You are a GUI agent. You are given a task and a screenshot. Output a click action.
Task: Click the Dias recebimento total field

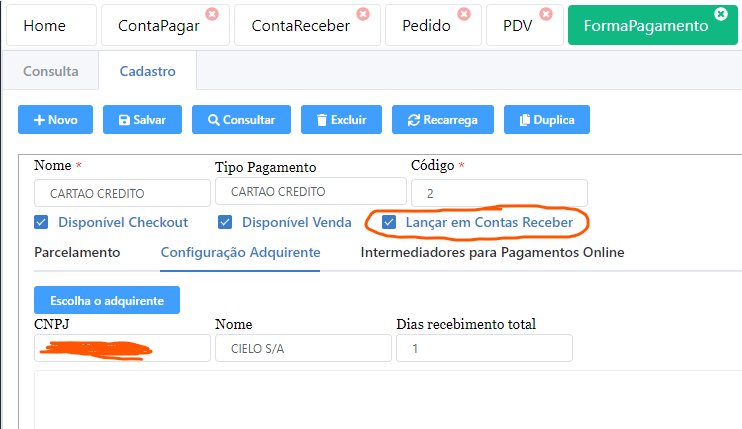[x=484, y=347]
